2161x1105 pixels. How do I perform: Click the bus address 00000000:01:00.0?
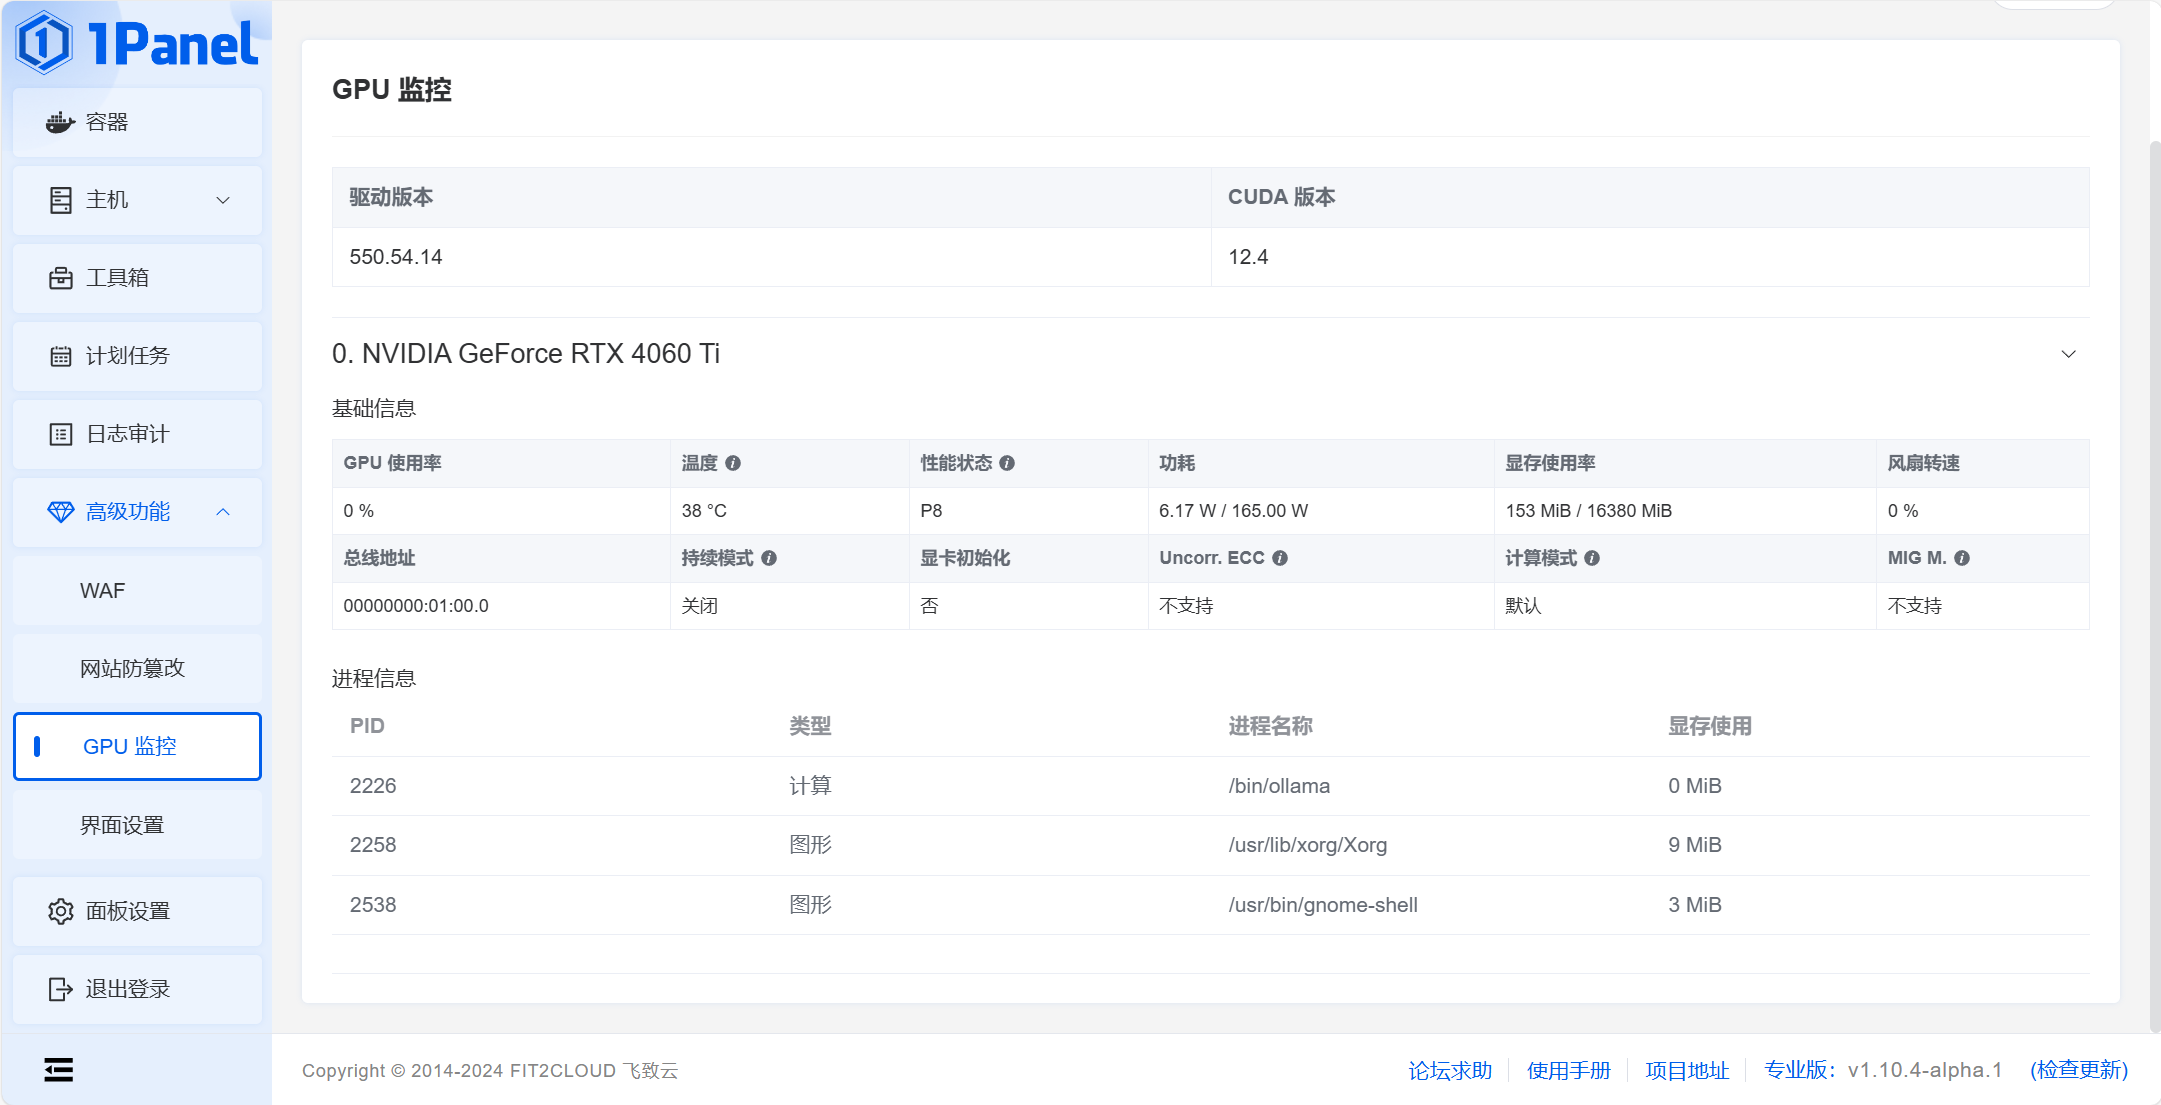coord(416,606)
